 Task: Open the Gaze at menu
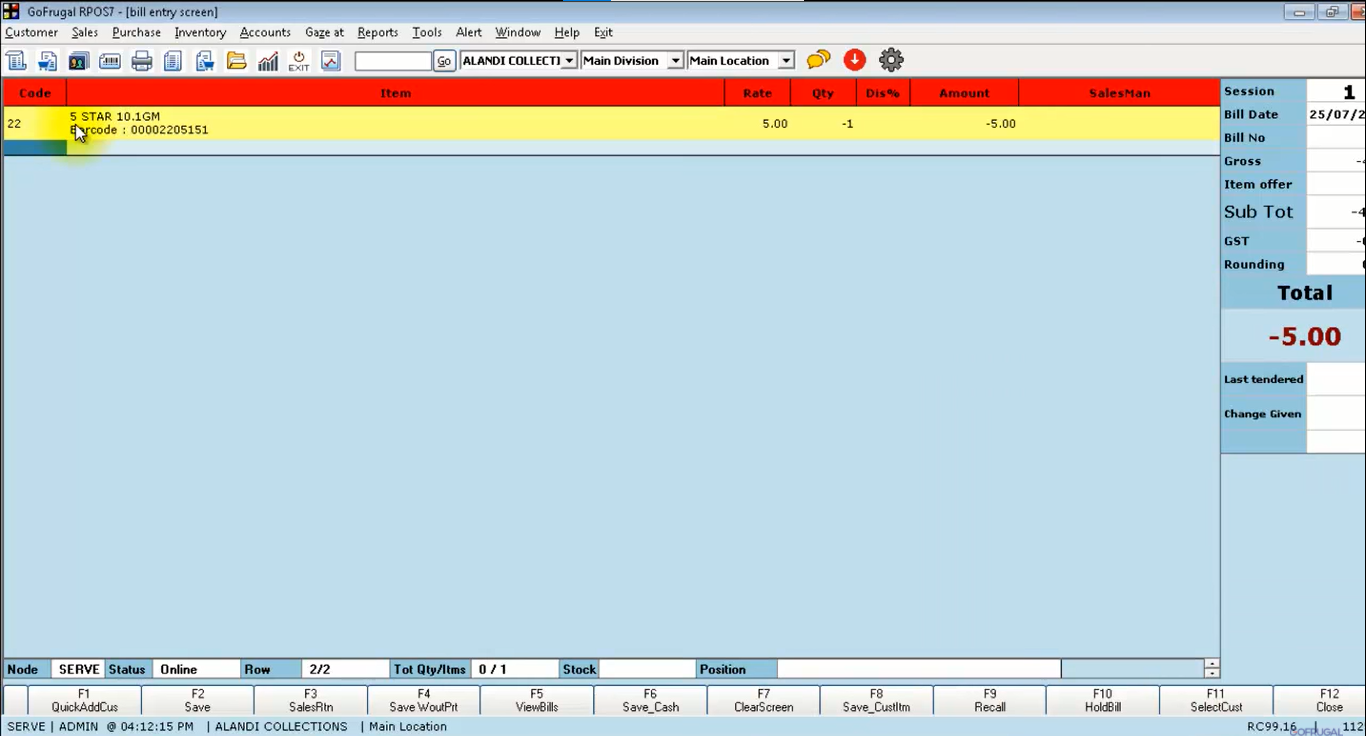pos(324,32)
